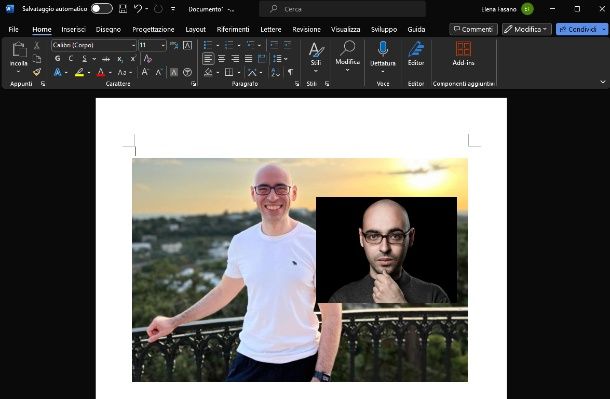Toggle Salvataggio automatico switch
The image size is (610, 399).
tap(102, 9)
